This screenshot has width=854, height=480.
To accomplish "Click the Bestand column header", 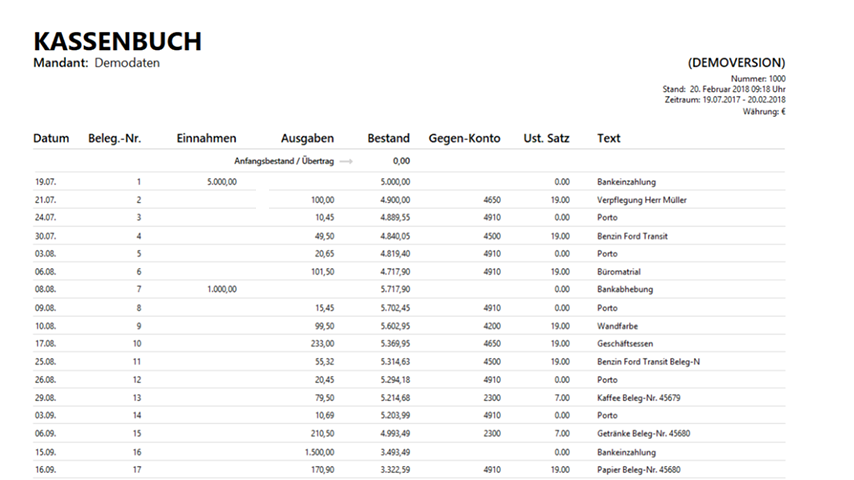I will click(388, 138).
